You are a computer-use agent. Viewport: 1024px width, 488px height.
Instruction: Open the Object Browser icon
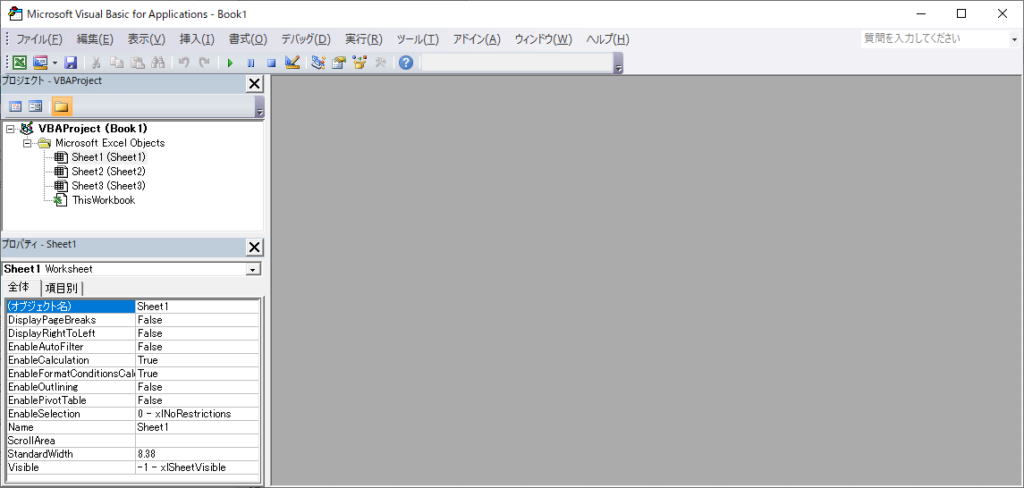[360, 62]
